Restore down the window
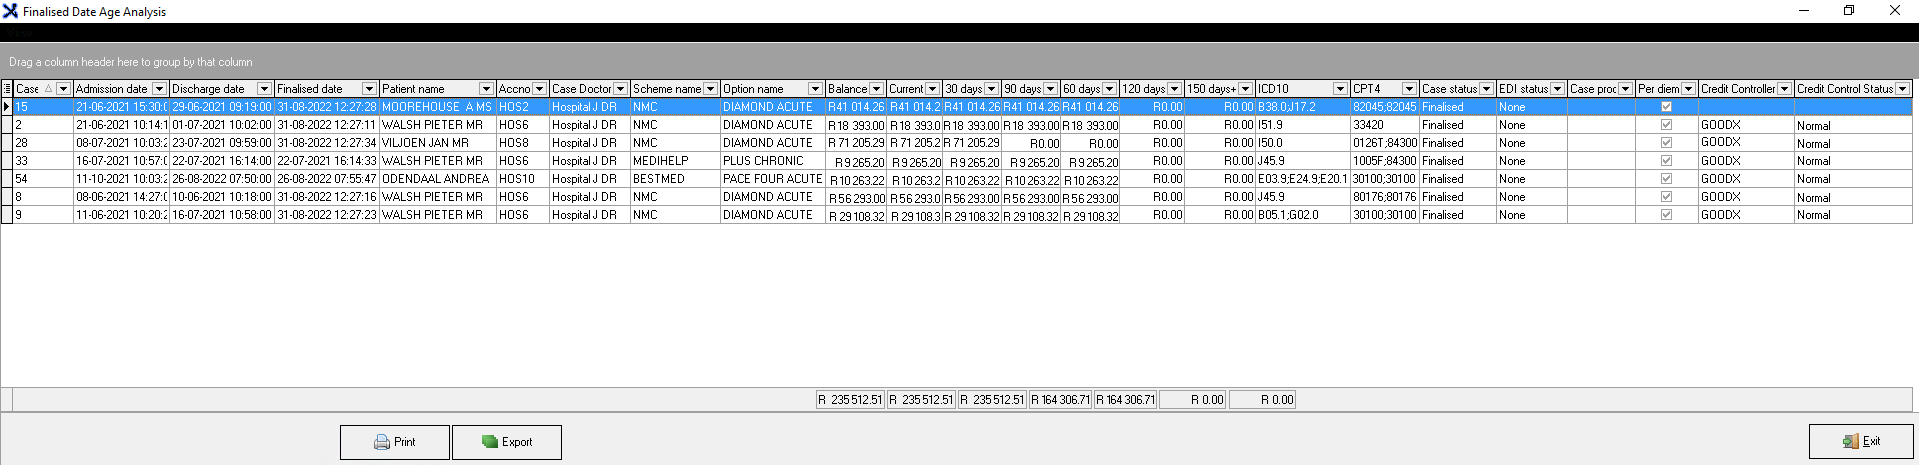The height and width of the screenshot is (465, 1919). 1849,11
